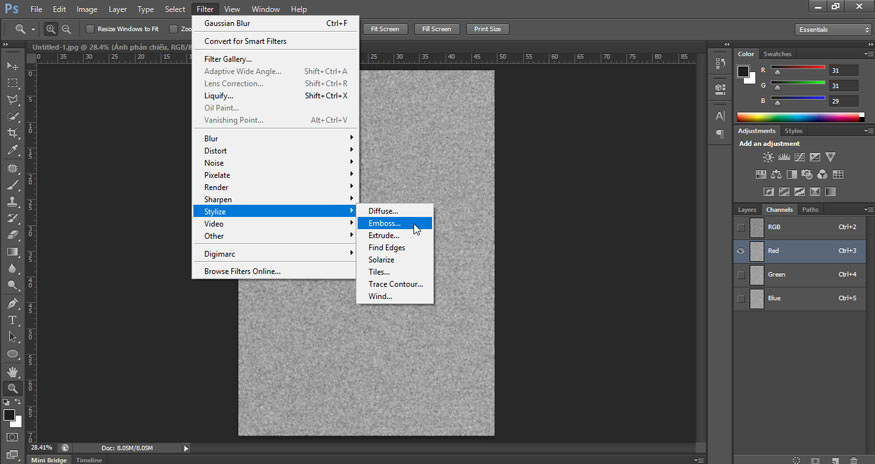Select the Blur tool

(12, 269)
